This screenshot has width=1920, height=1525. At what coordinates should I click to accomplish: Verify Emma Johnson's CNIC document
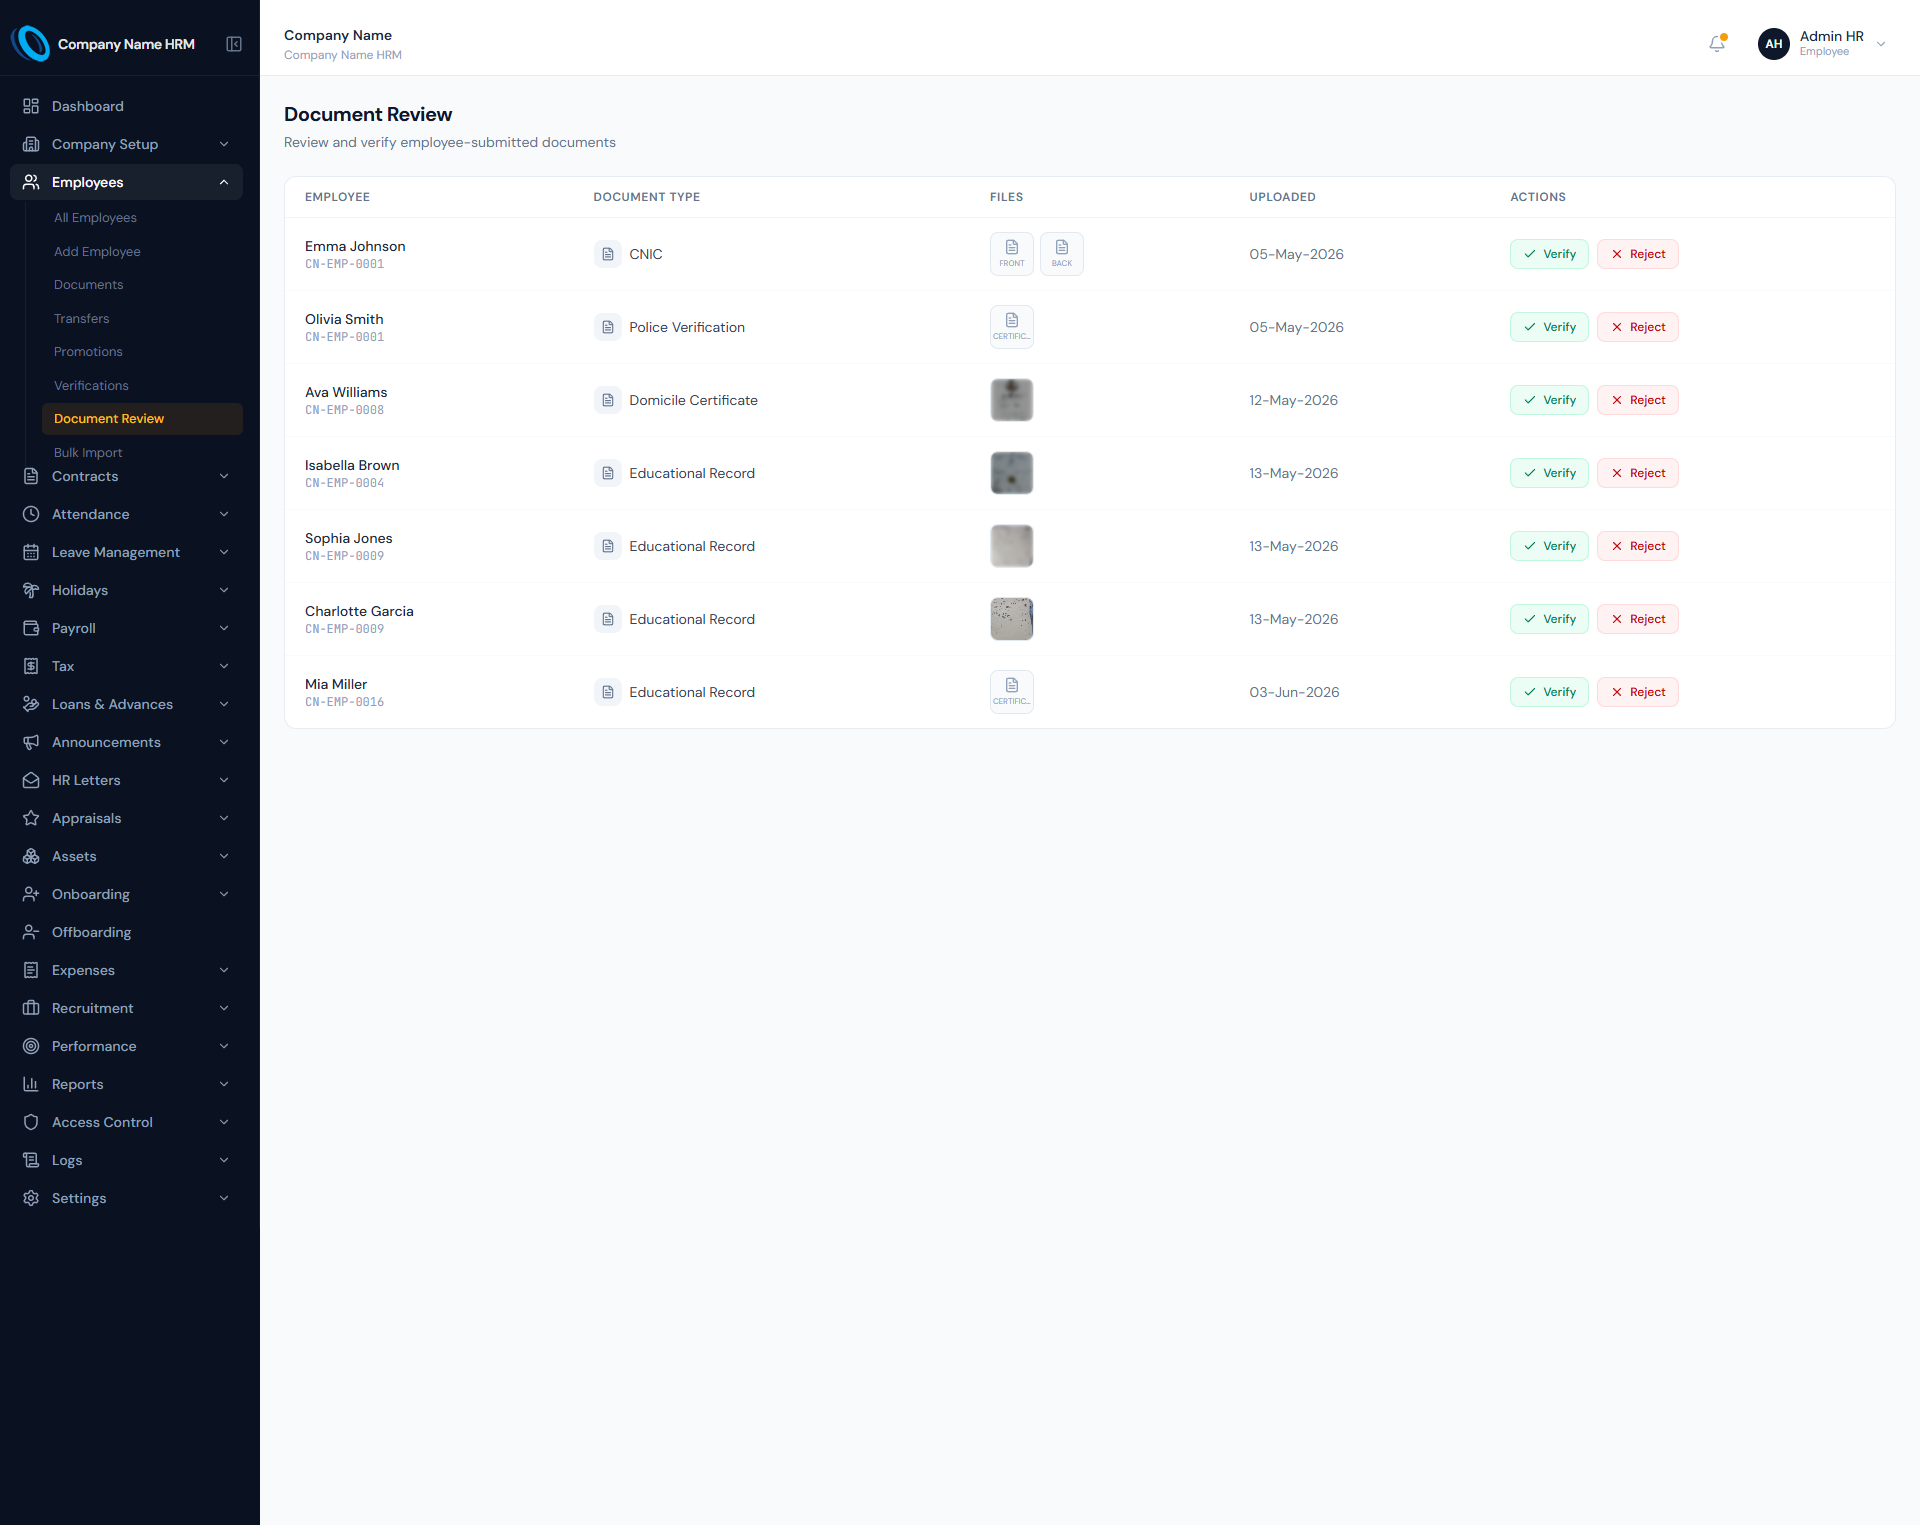(x=1549, y=254)
